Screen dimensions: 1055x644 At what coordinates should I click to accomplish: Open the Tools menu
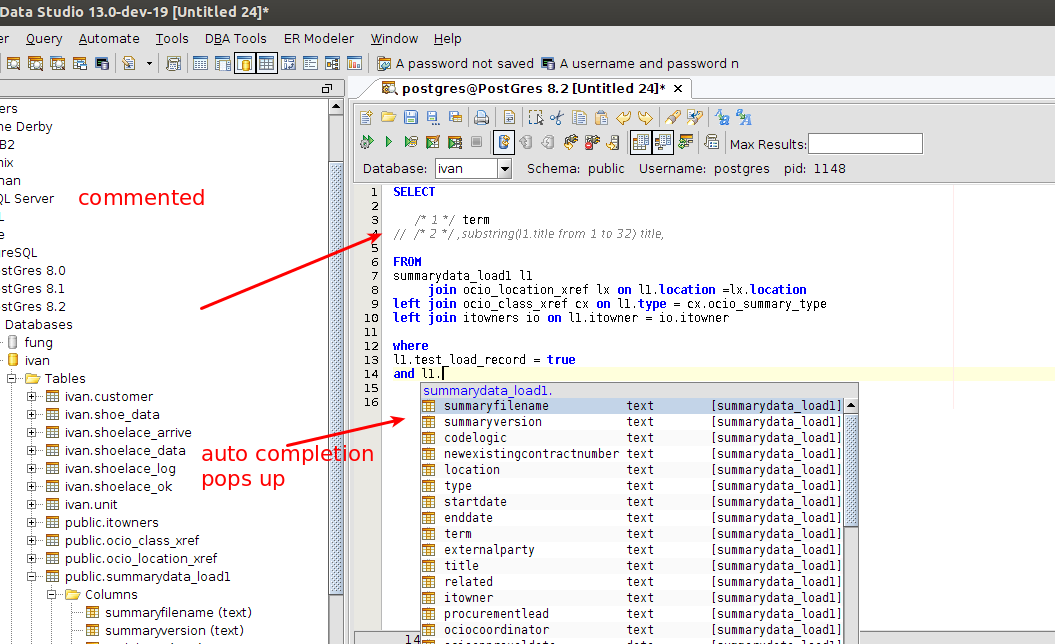[172, 39]
